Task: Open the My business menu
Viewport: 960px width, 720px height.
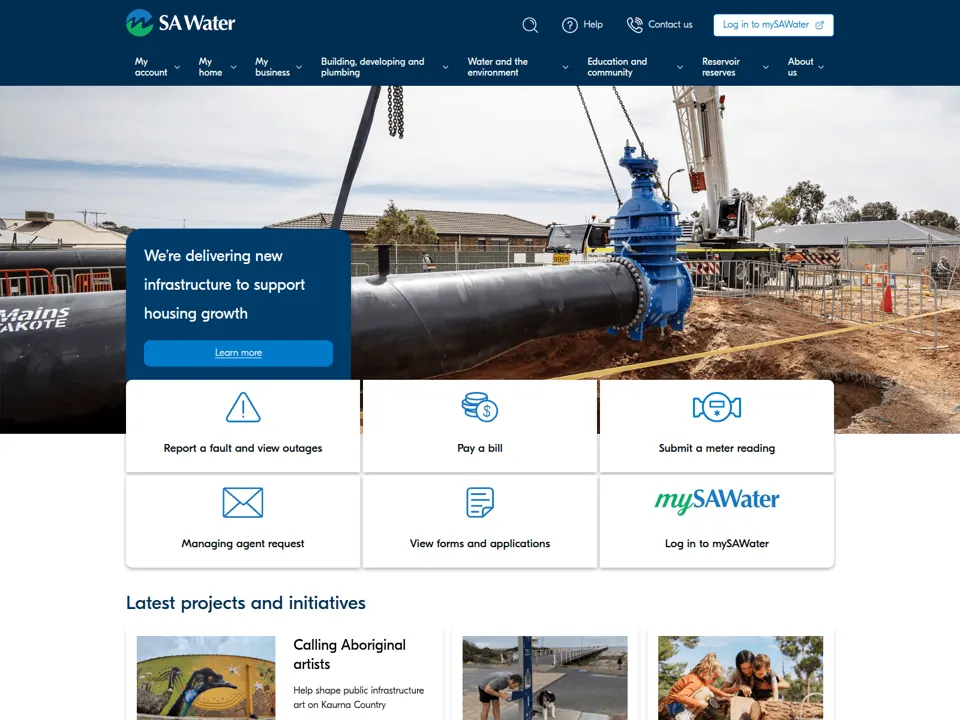Action: (272, 67)
